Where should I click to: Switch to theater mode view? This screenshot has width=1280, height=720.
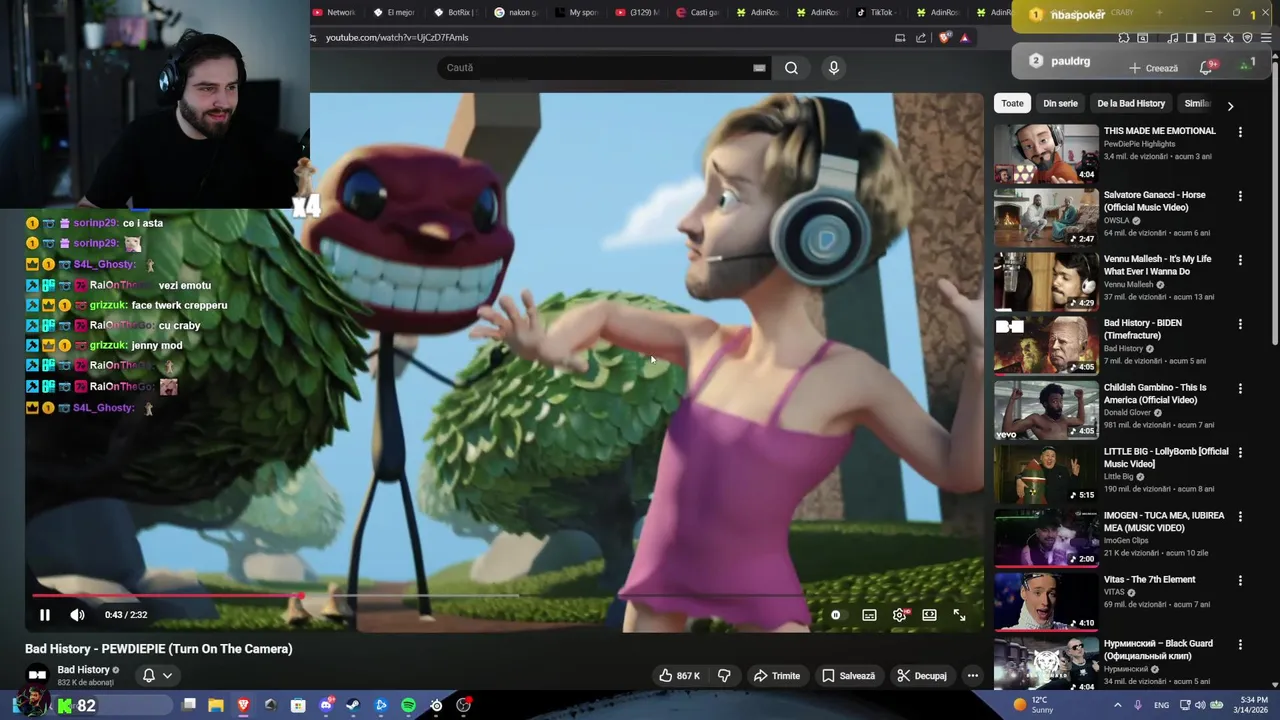(929, 615)
